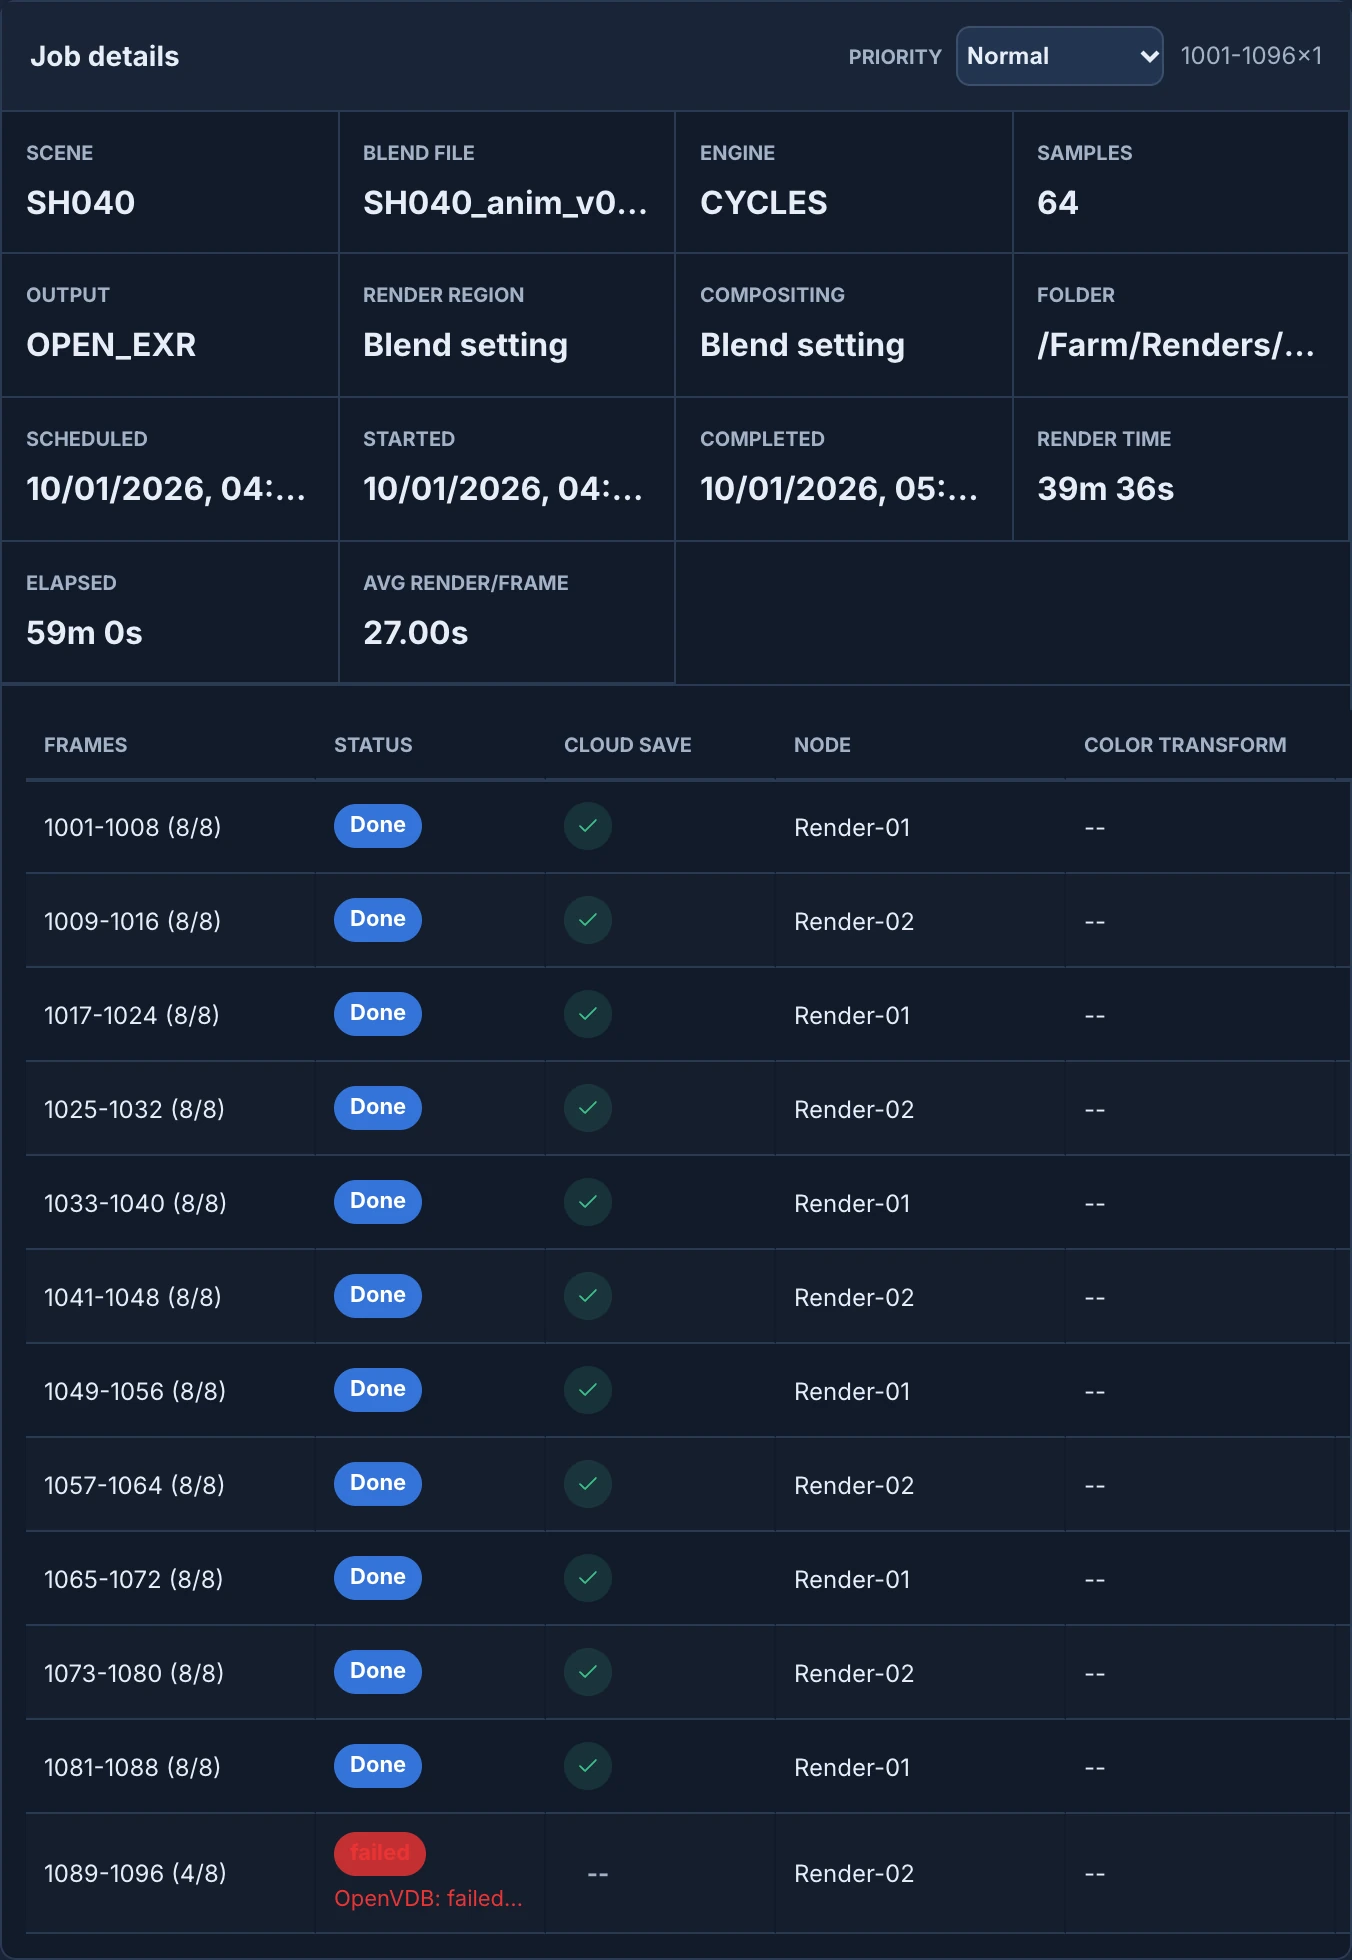Click the engine value CYCLES
The height and width of the screenshot is (1960, 1352).
coord(764,203)
